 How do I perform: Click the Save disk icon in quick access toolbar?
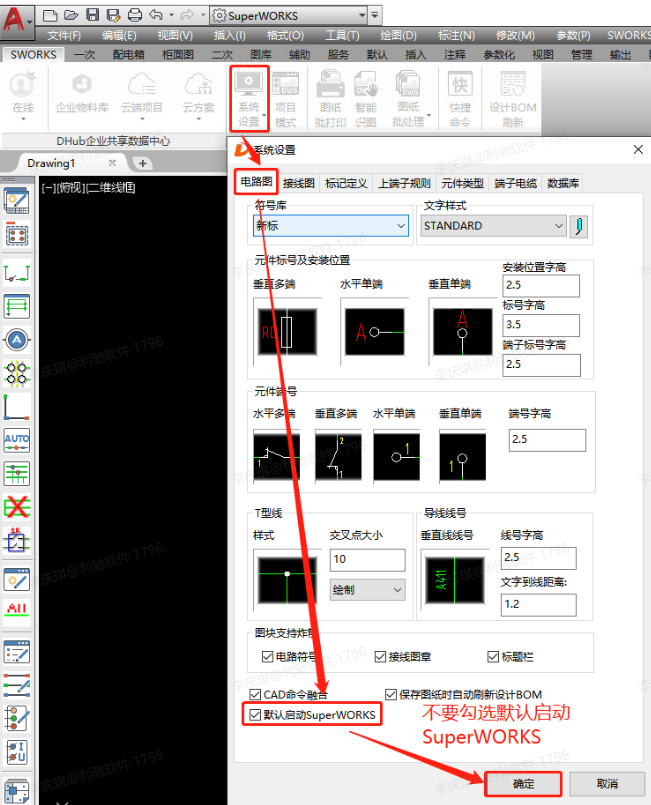pyautogui.click(x=92, y=15)
